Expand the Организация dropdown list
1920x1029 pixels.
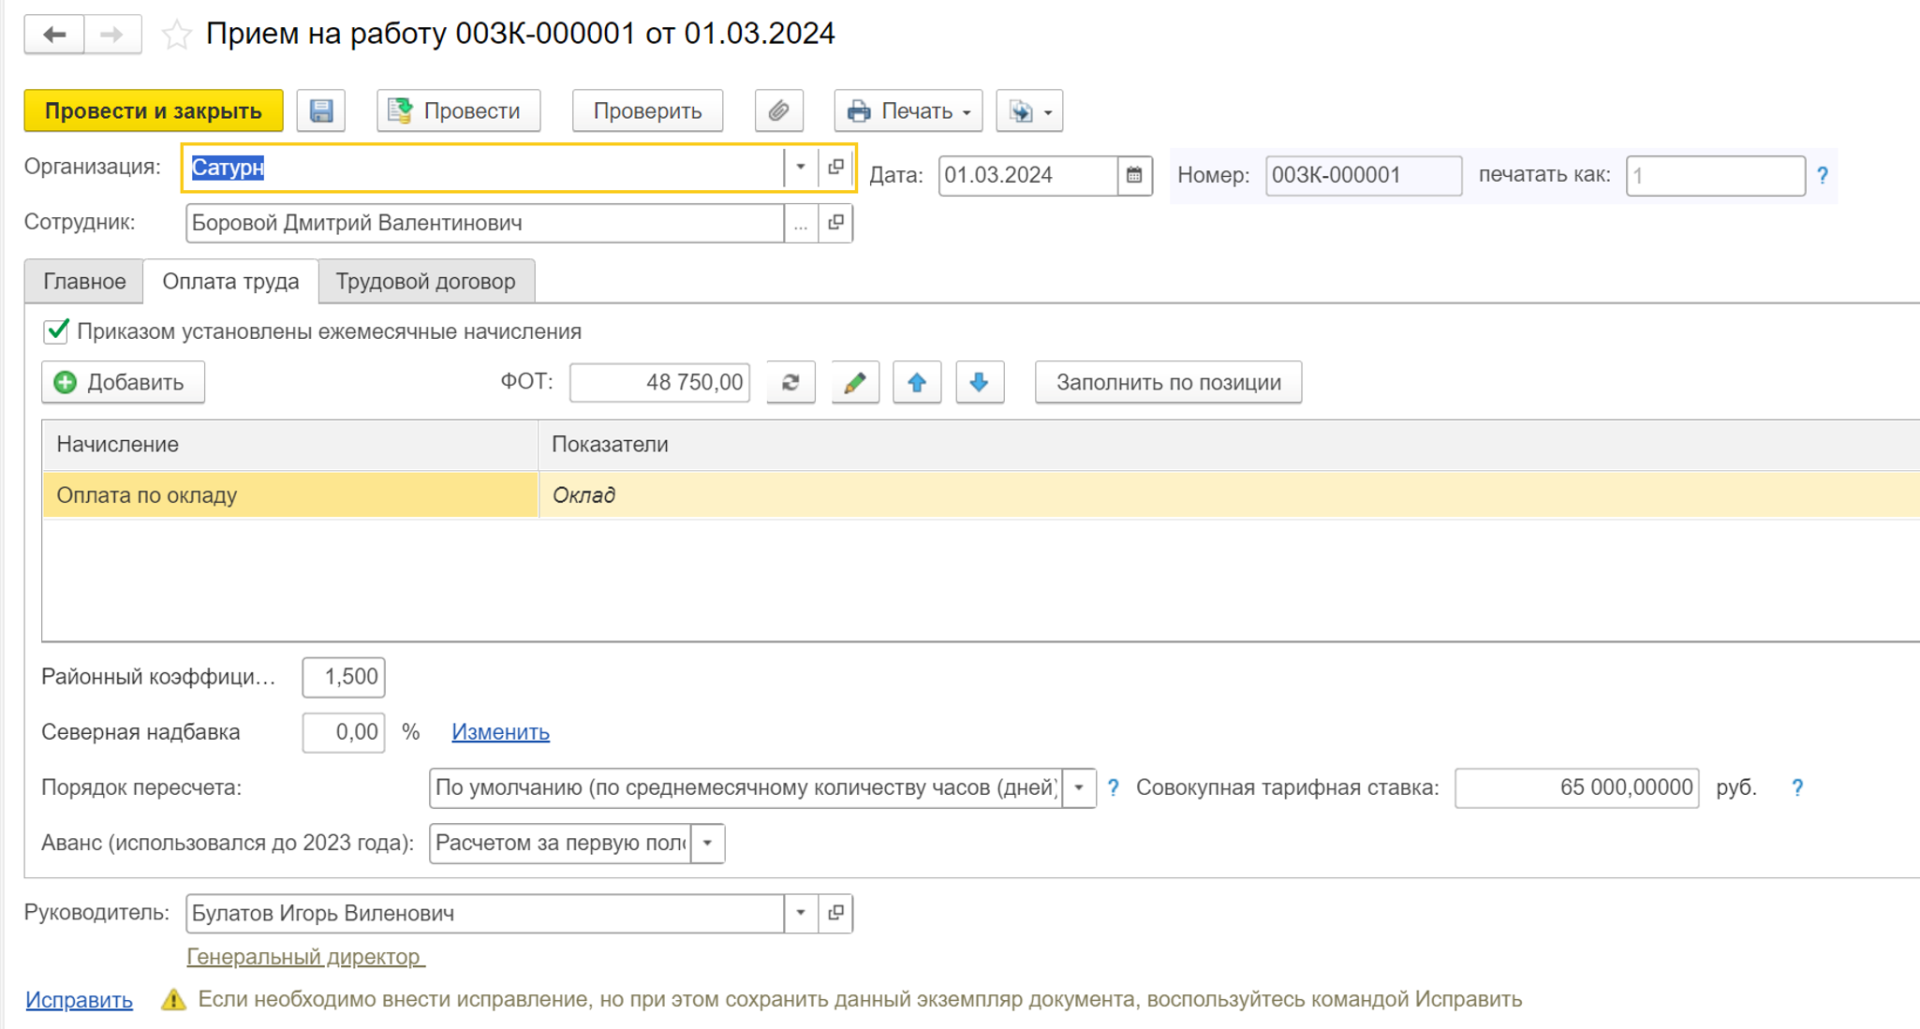pyautogui.click(x=801, y=167)
